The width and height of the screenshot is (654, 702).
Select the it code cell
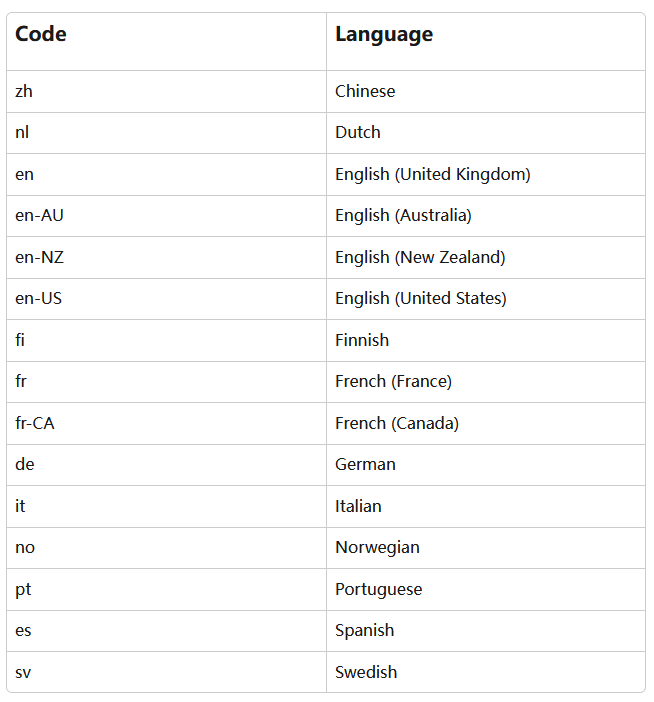(x=20, y=506)
